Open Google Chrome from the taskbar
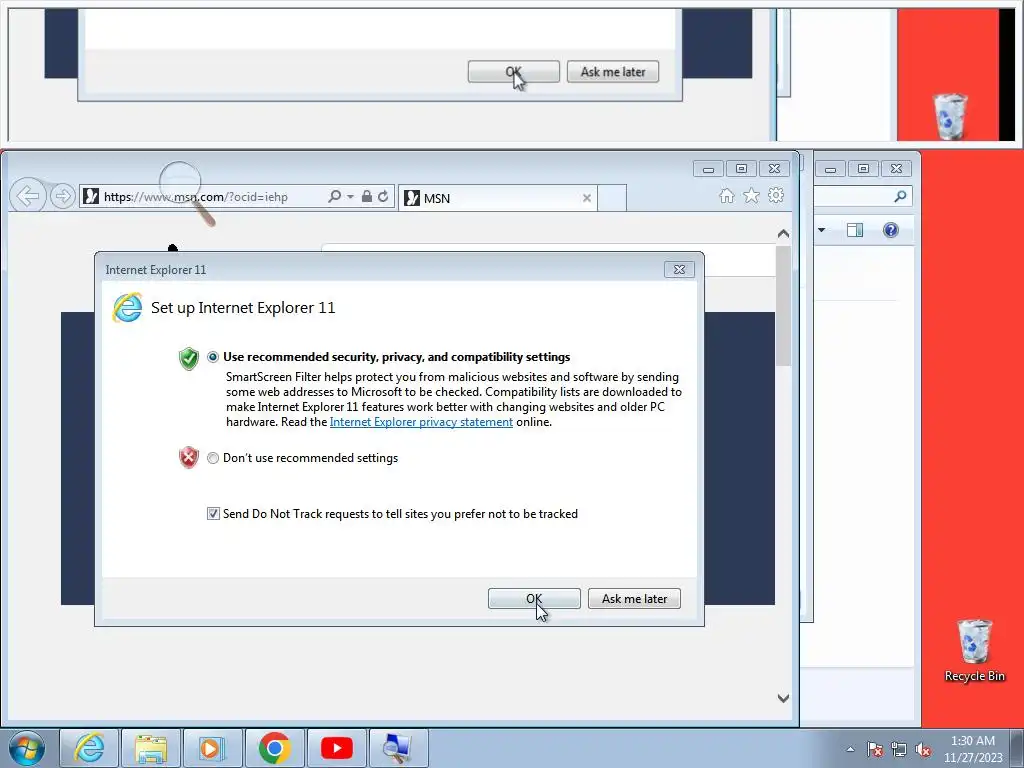Image resolution: width=1024 pixels, height=768 pixels. coord(274,748)
